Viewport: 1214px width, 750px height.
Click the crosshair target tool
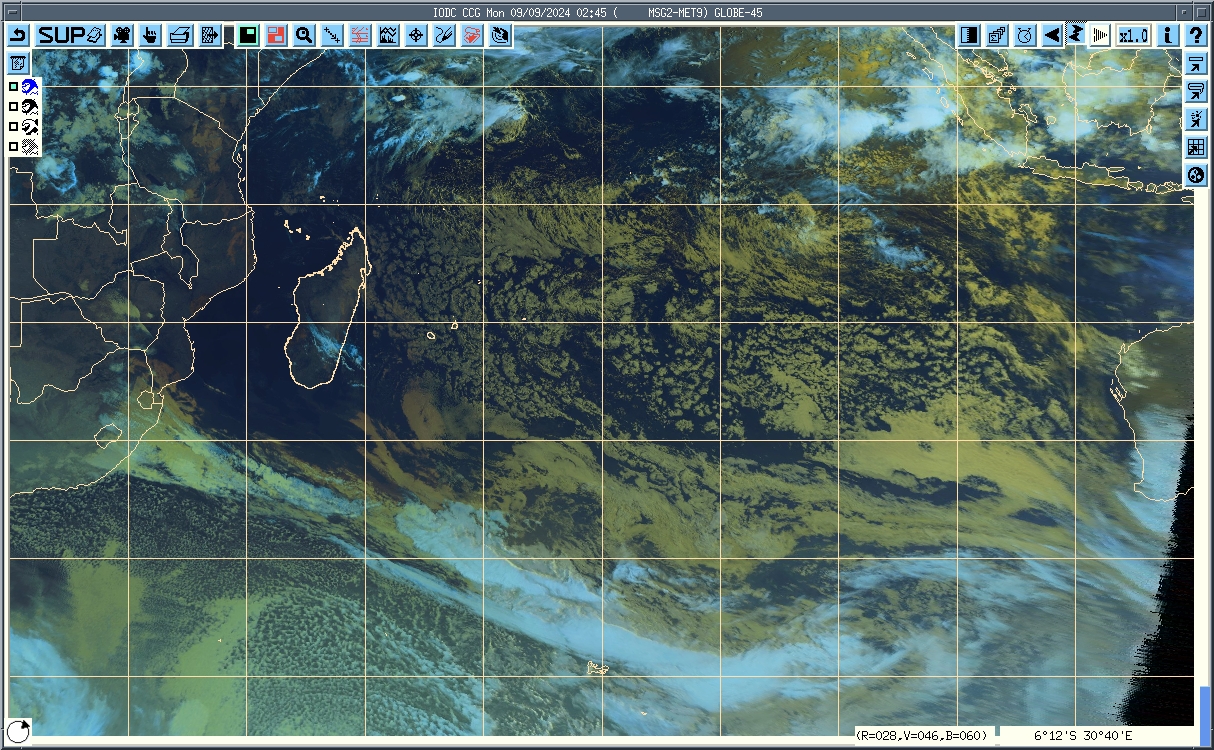coord(416,35)
